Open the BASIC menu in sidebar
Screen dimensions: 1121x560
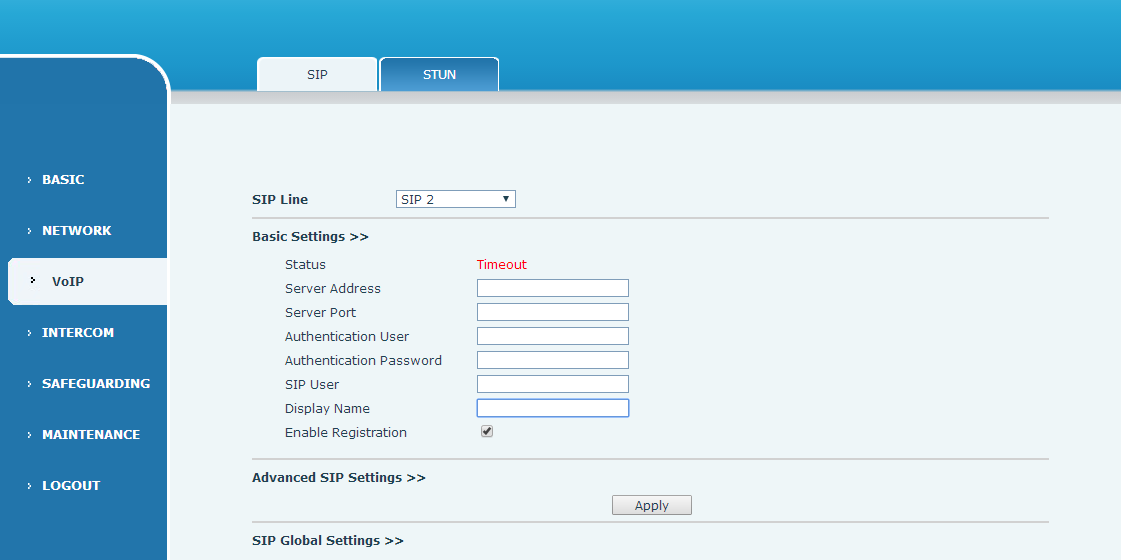(63, 180)
